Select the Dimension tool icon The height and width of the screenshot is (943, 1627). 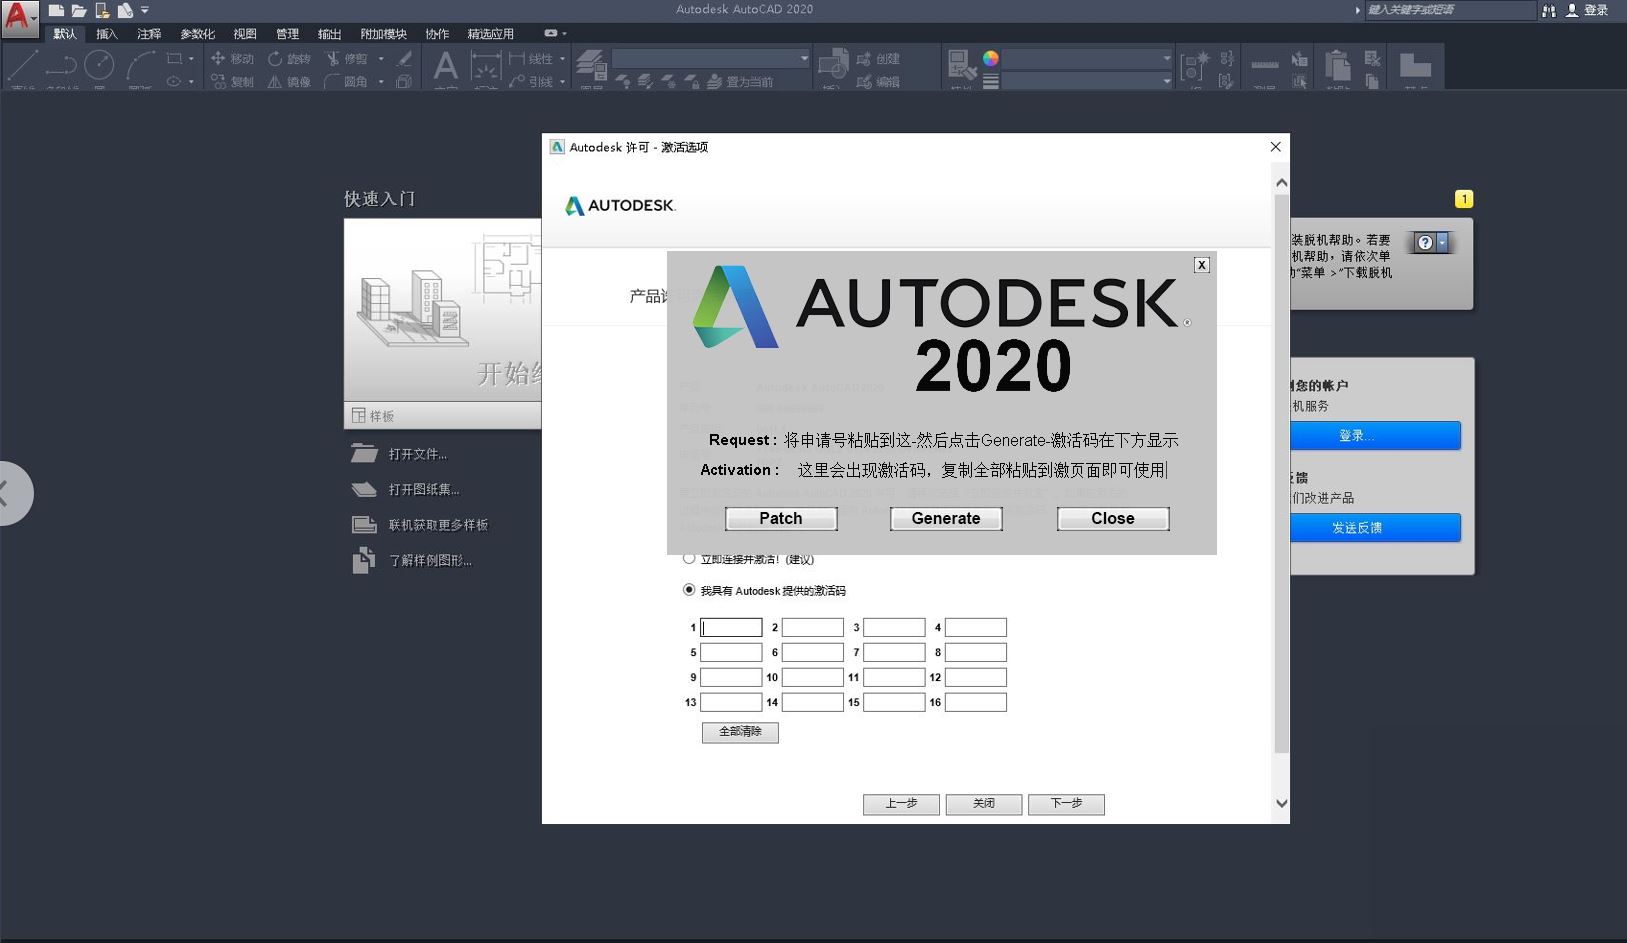click(x=486, y=68)
